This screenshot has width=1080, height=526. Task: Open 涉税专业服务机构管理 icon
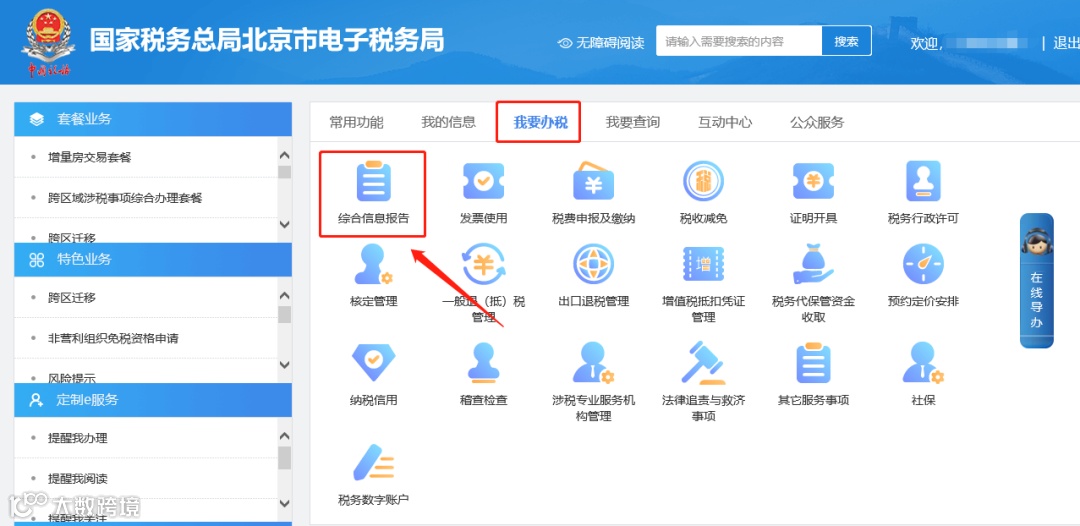tap(593, 363)
